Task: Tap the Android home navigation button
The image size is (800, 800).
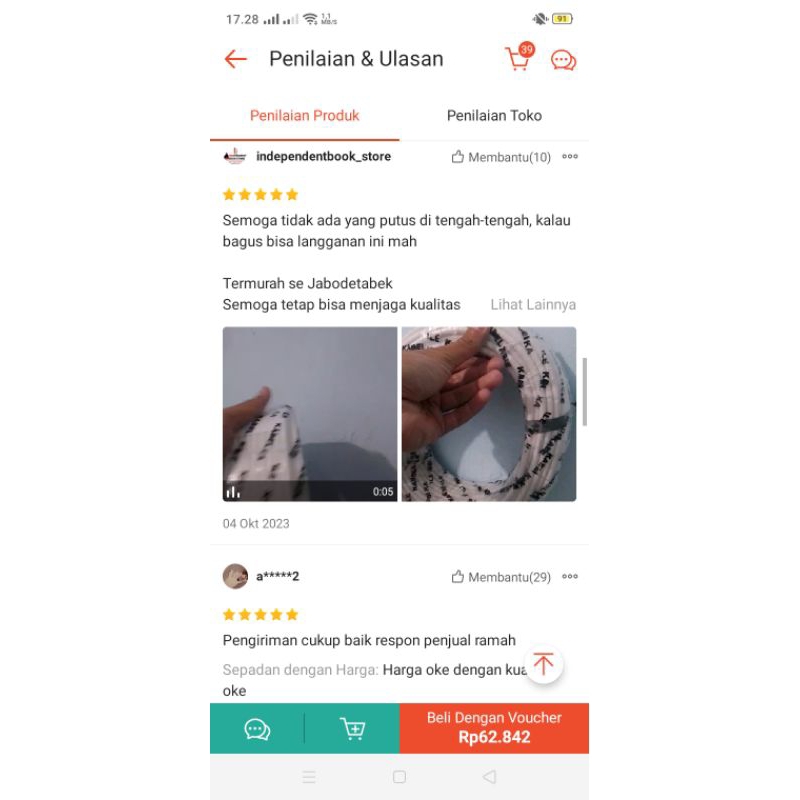Action: (399, 777)
